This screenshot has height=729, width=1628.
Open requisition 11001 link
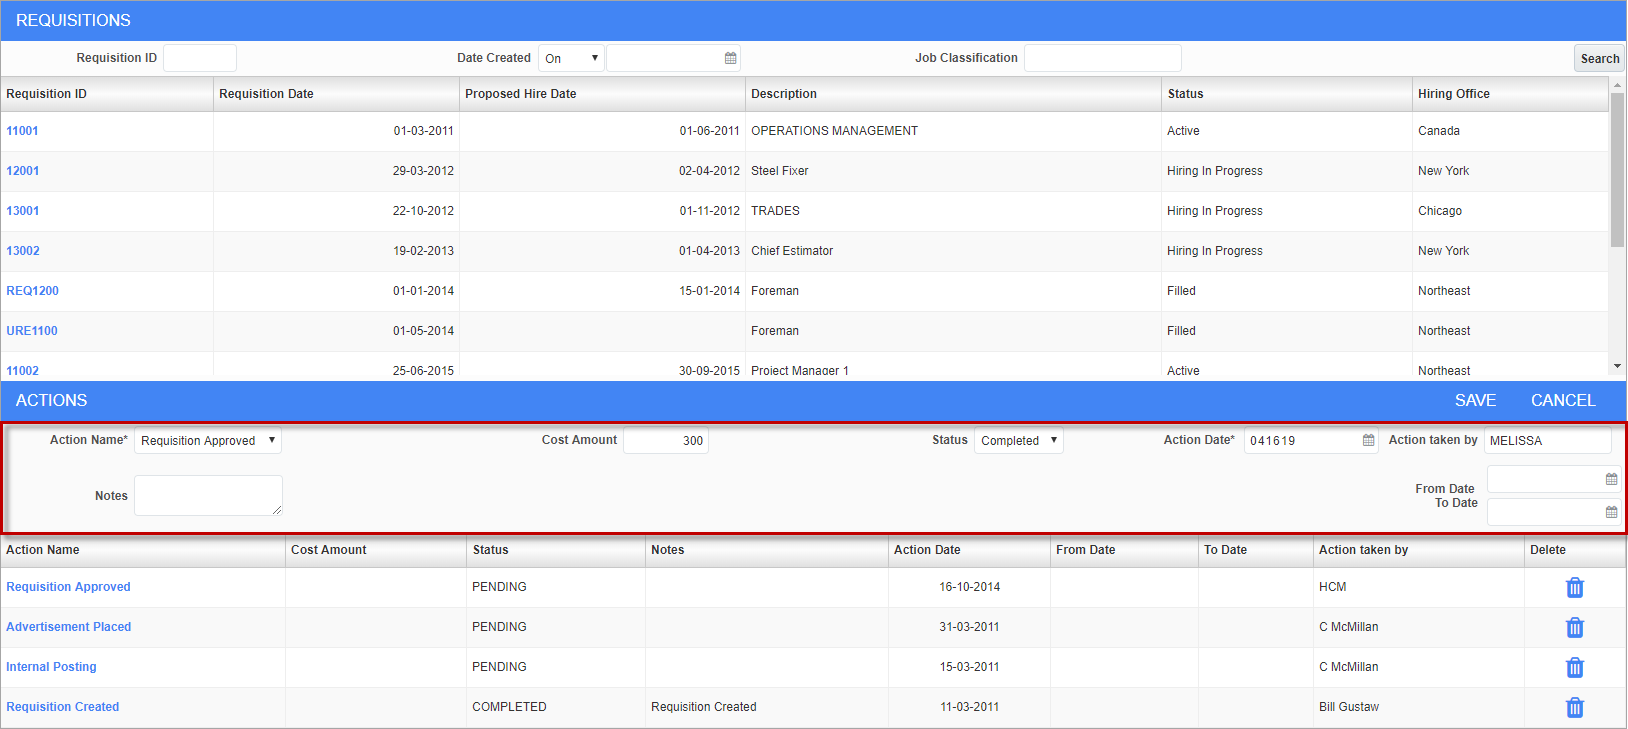point(22,131)
